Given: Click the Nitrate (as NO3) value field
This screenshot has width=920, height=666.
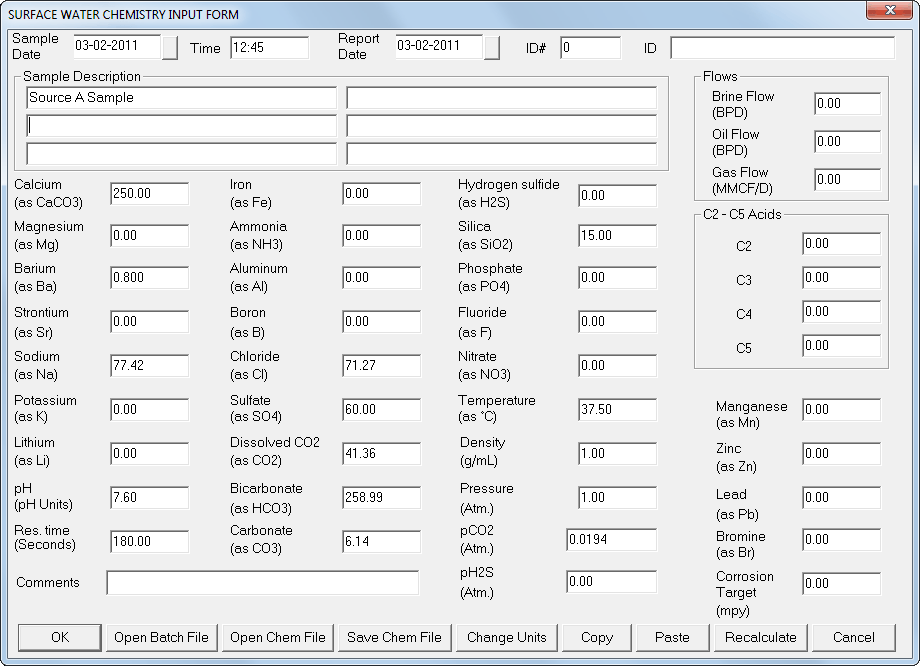Looking at the screenshot, I should (617, 366).
